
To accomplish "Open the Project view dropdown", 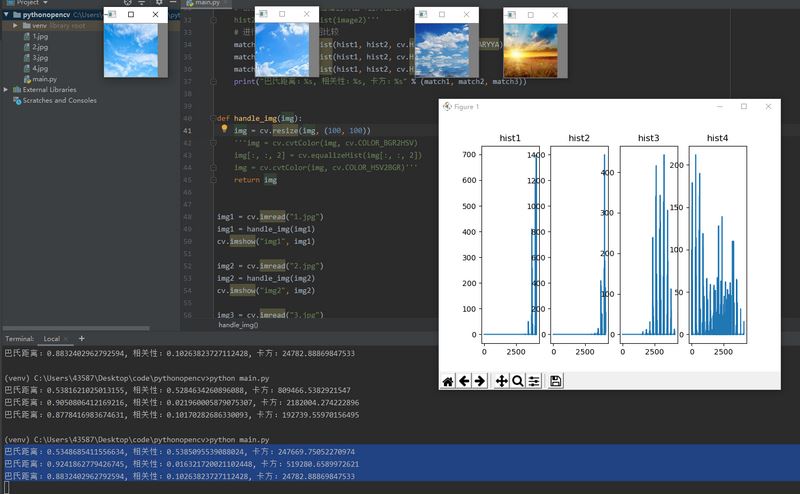I will tap(43, 3).
